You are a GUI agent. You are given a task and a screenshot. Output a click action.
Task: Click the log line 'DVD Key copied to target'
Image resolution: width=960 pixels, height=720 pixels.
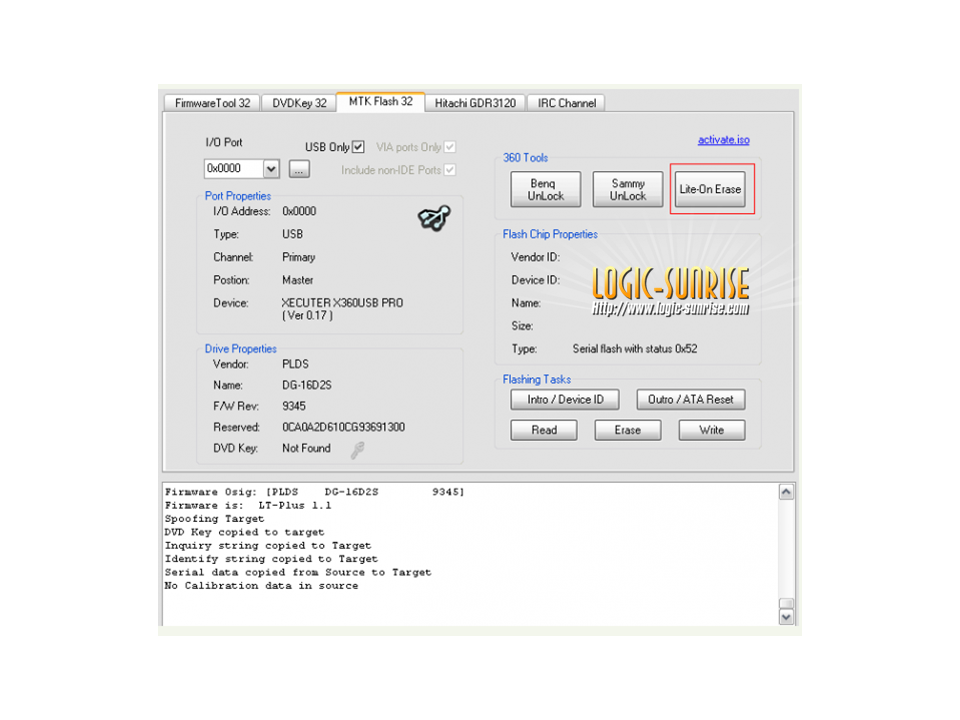pos(244,532)
